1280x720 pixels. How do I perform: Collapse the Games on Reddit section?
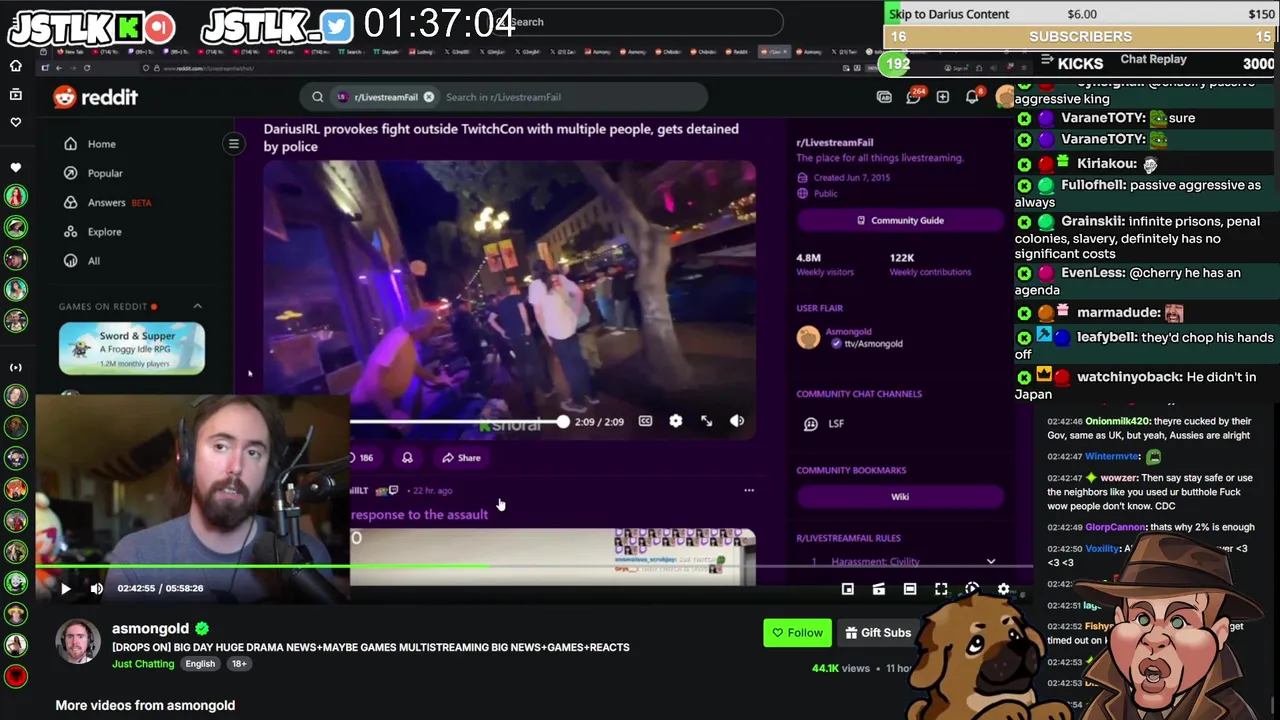click(197, 306)
